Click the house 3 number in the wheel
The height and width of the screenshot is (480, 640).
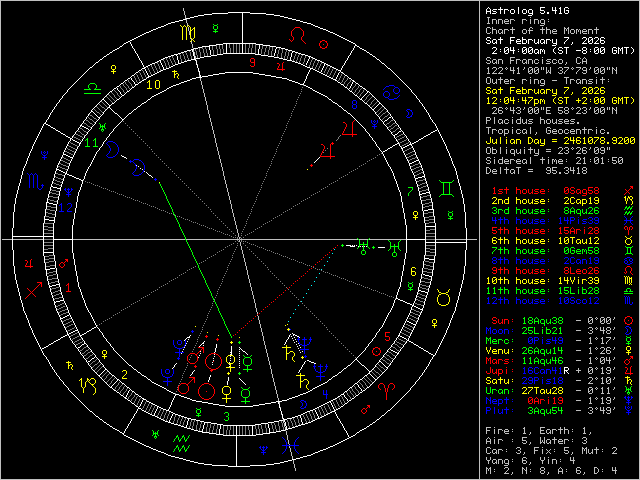coord(226,415)
